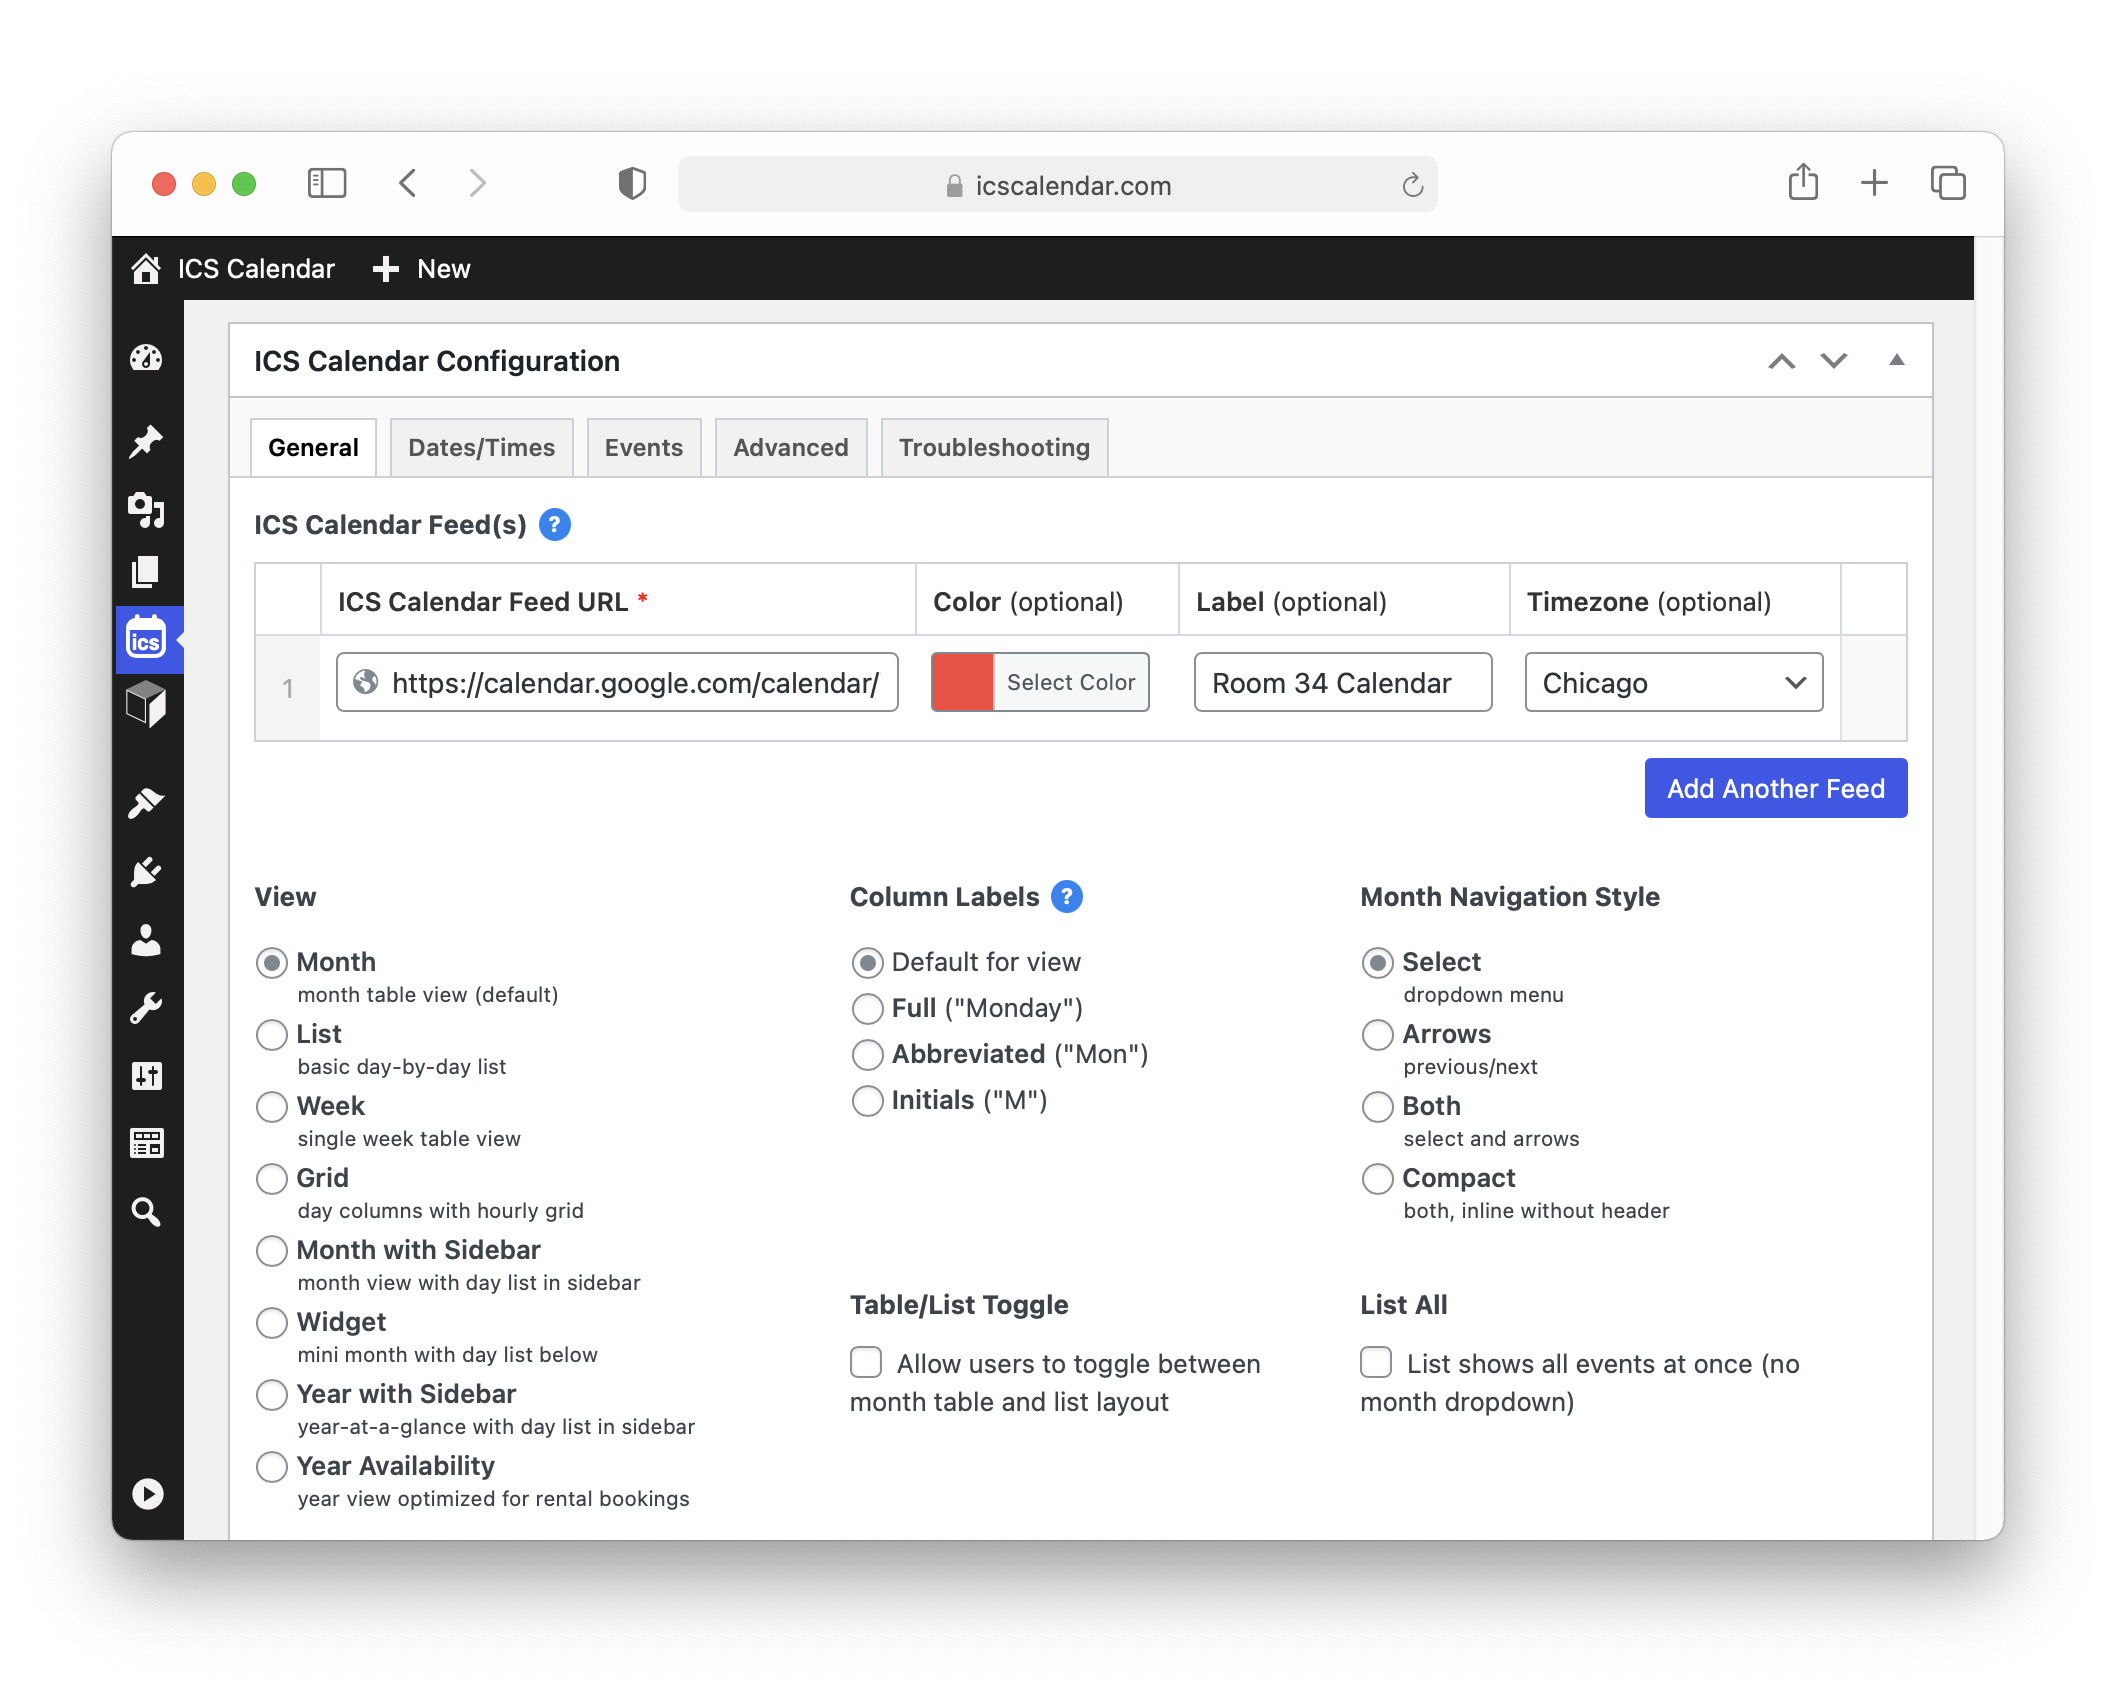The width and height of the screenshot is (2116, 1688).
Task: Click the Add Another Feed button
Action: pos(1775,789)
